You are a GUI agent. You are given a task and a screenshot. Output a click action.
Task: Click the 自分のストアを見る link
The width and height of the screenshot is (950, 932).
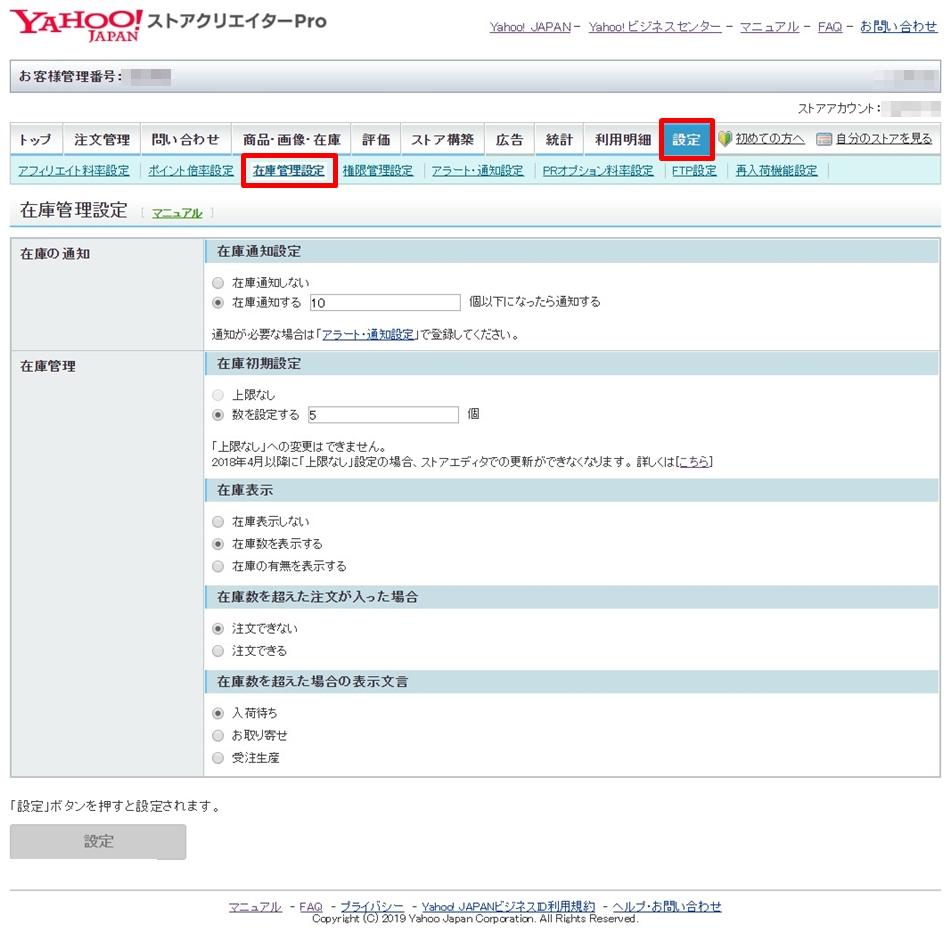click(x=884, y=139)
